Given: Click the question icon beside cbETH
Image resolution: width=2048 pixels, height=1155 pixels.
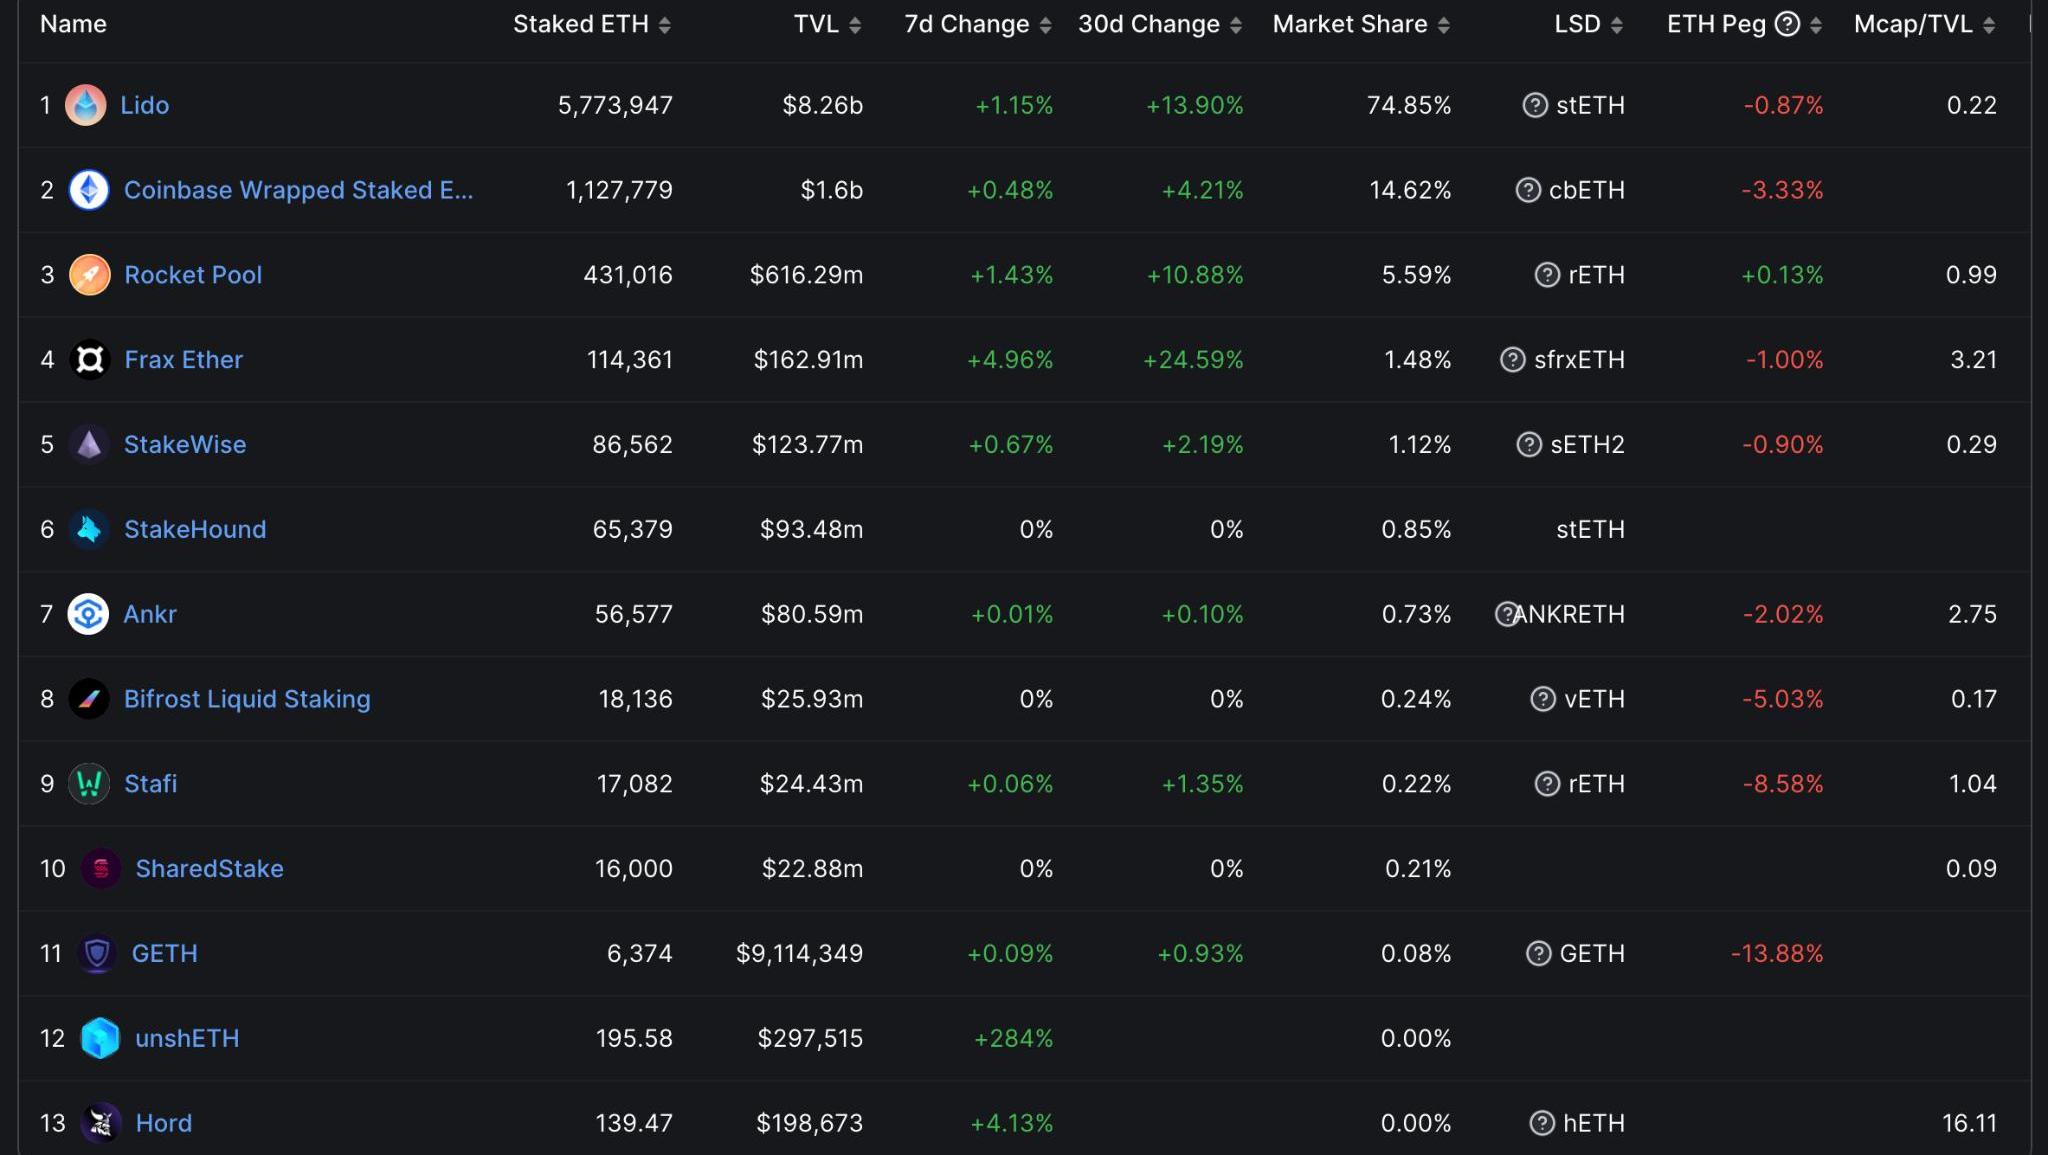Looking at the screenshot, I should pos(1528,190).
